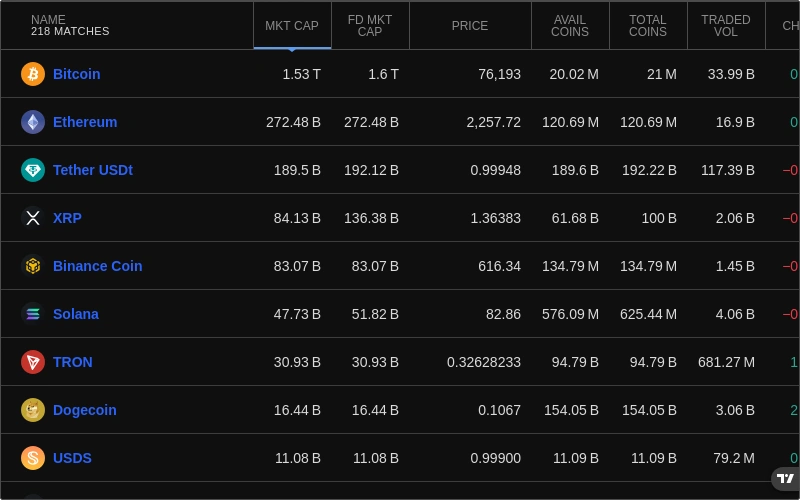Click the TRON red logo icon

click(33, 362)
